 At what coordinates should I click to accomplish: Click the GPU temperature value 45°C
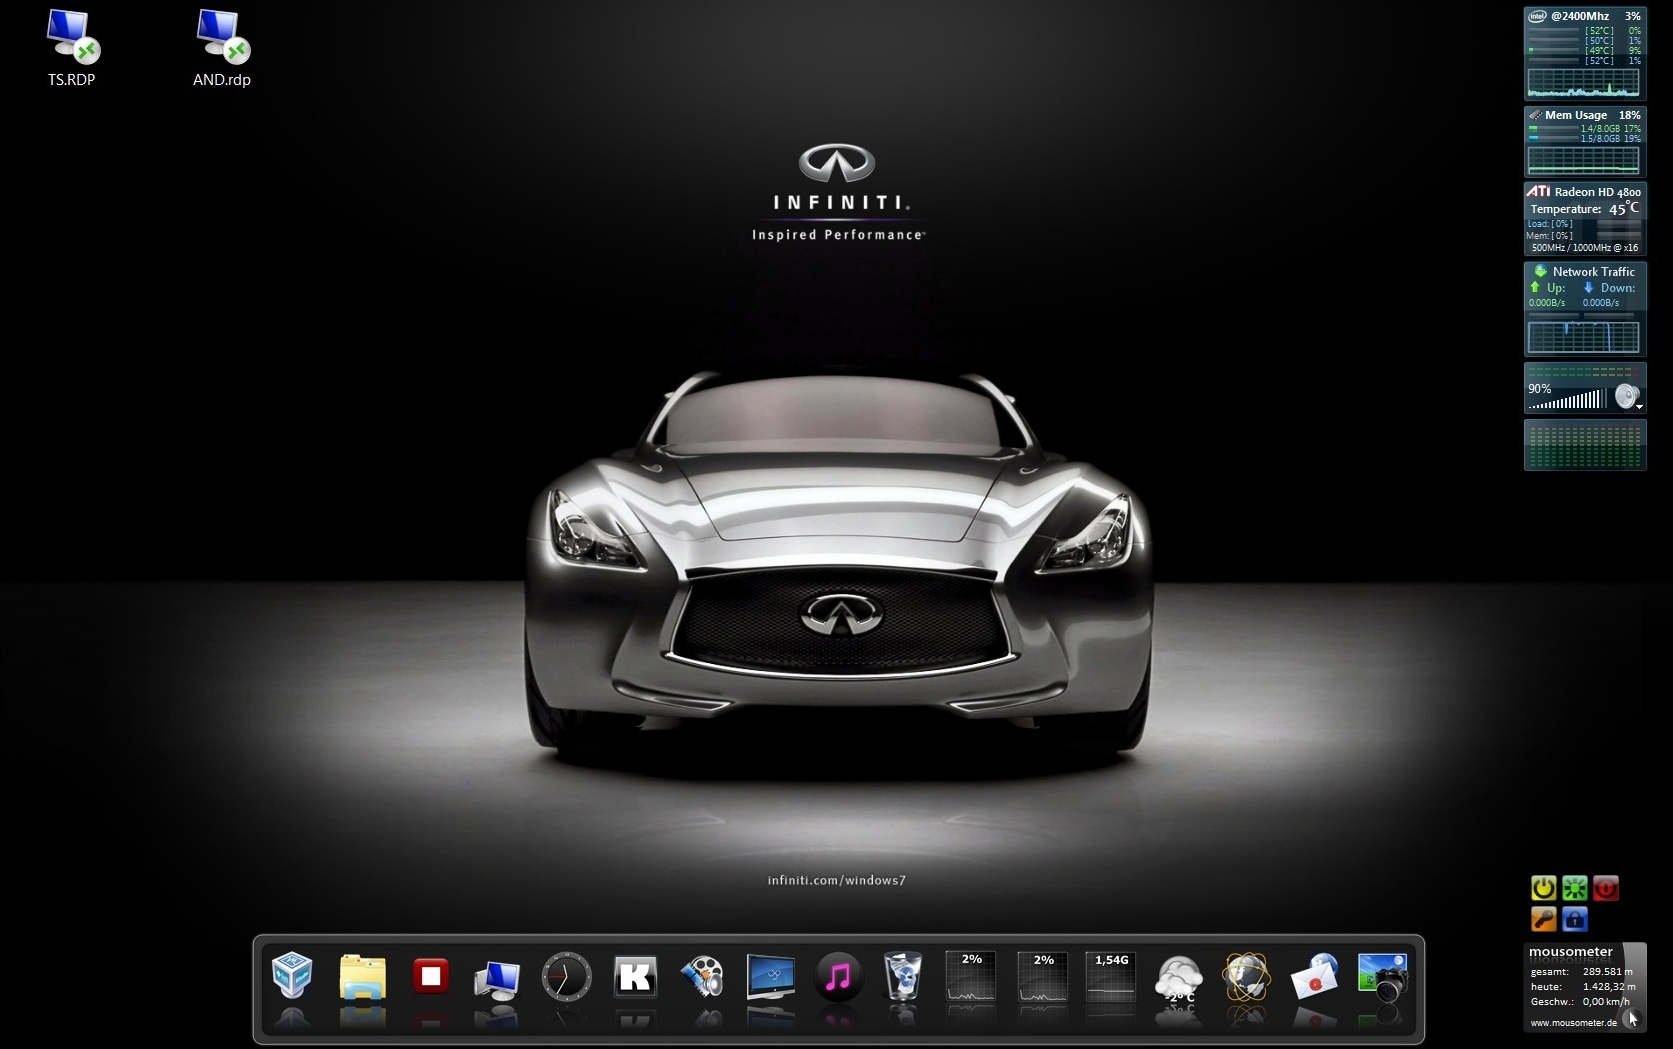[1624, 209]
